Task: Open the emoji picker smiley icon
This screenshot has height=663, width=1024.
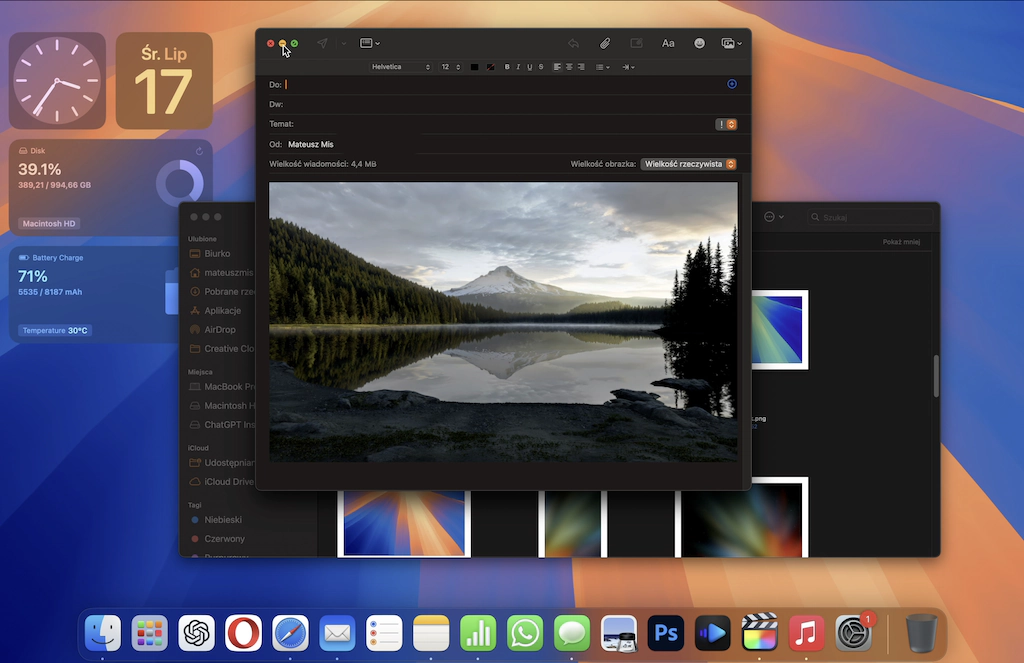Action: [699, 43]
